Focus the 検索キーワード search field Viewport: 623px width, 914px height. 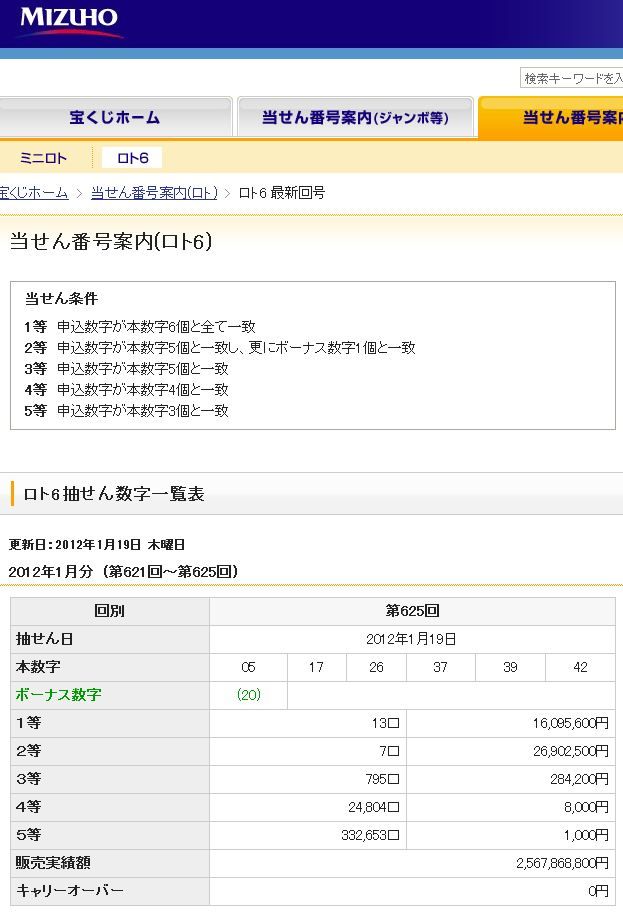[571, 78]
